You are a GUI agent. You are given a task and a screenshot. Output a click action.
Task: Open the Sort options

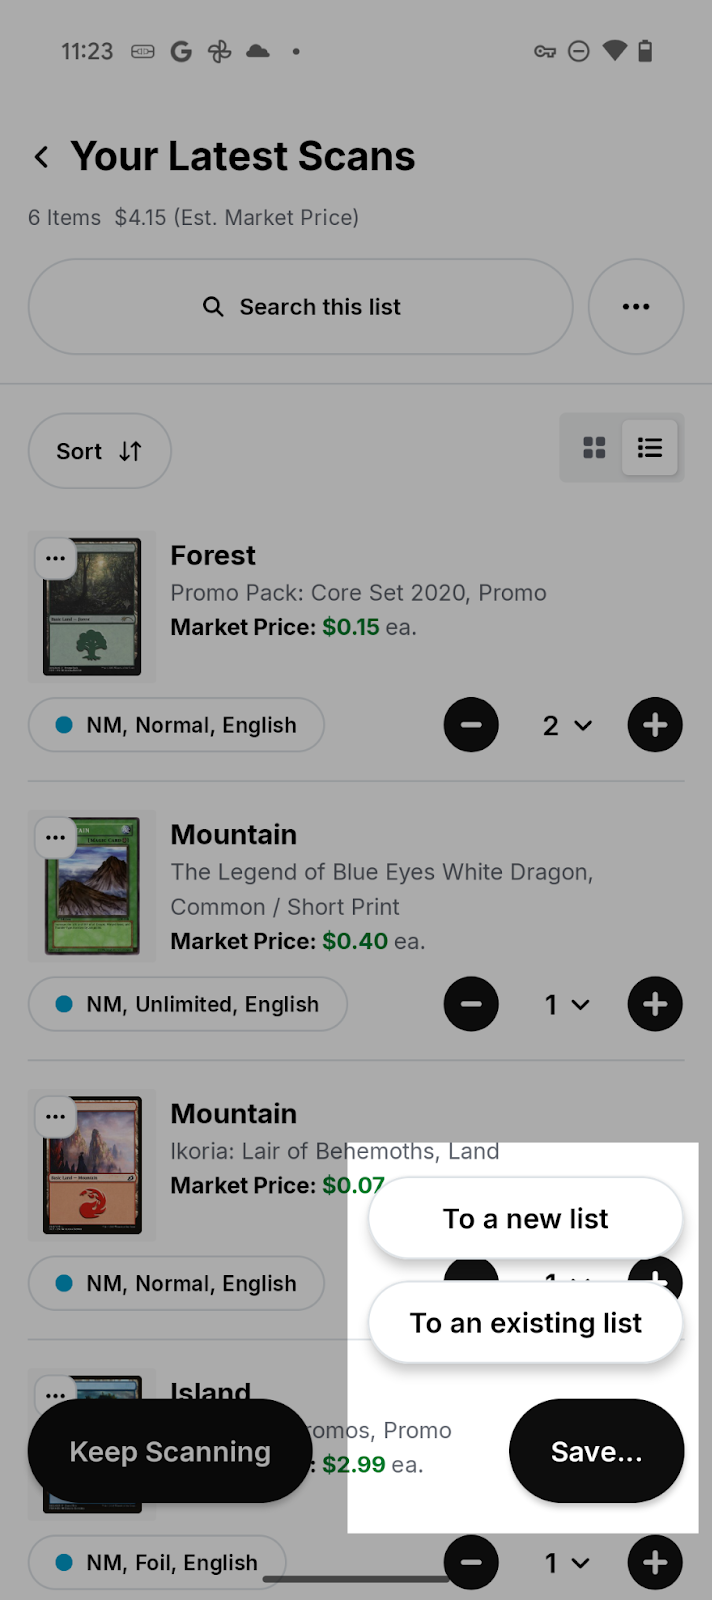point(99,451)
